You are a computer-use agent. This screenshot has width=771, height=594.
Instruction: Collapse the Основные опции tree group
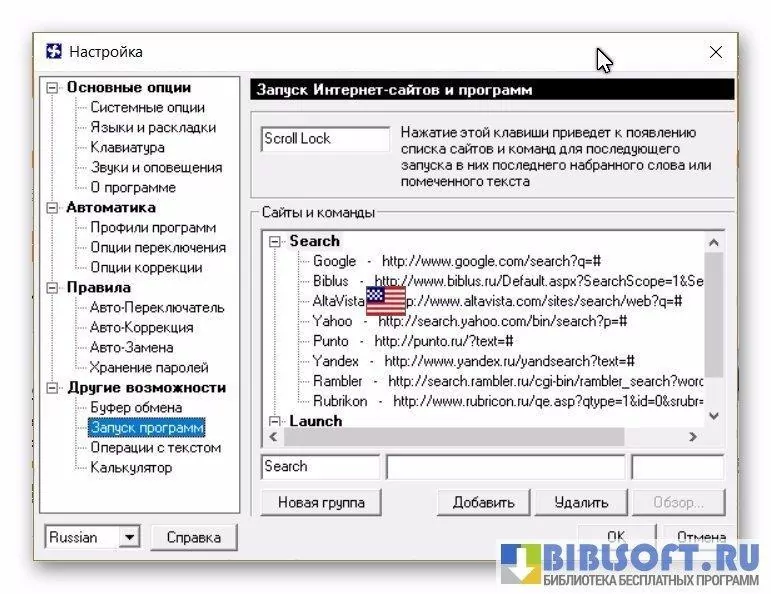tap(53, 88)
